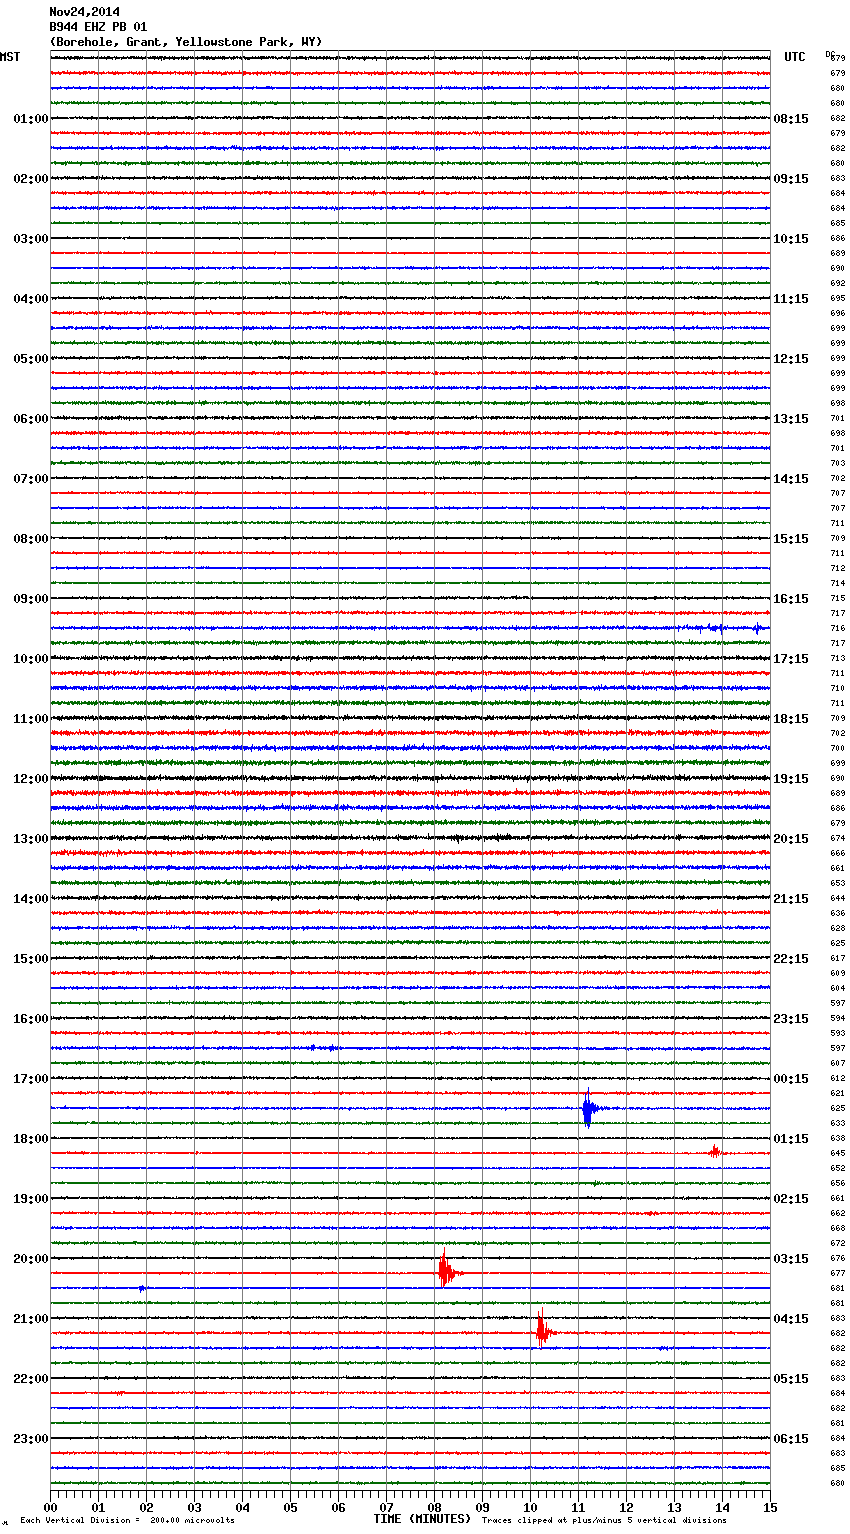
Task: Click the red seismic event after 18:00 near minute 14
Action: pyautogui.click(x=715, y=1152)
